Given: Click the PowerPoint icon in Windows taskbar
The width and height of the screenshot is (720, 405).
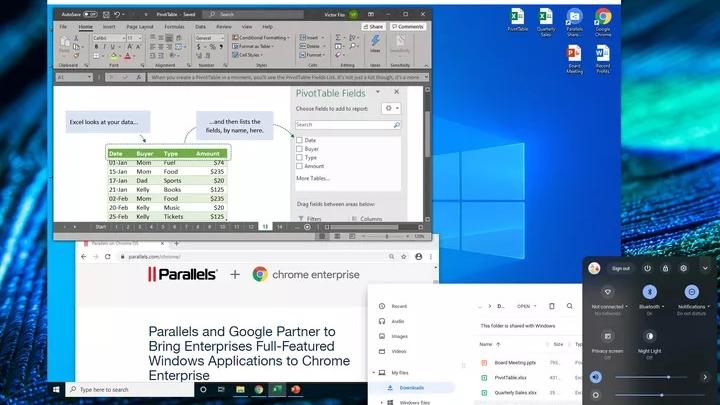Looking at the screenshot, I should 296,389.
